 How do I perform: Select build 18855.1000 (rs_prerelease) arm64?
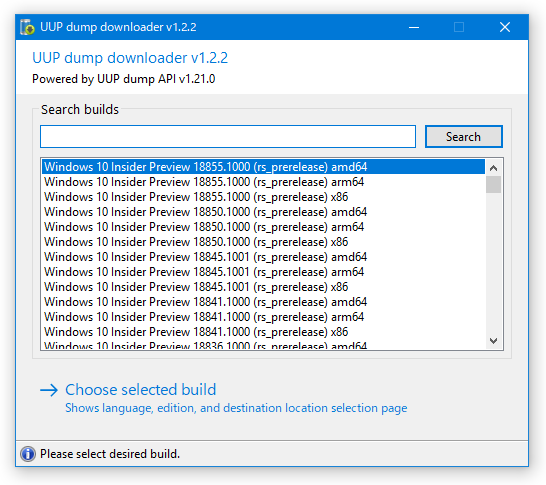click(263, 182)
